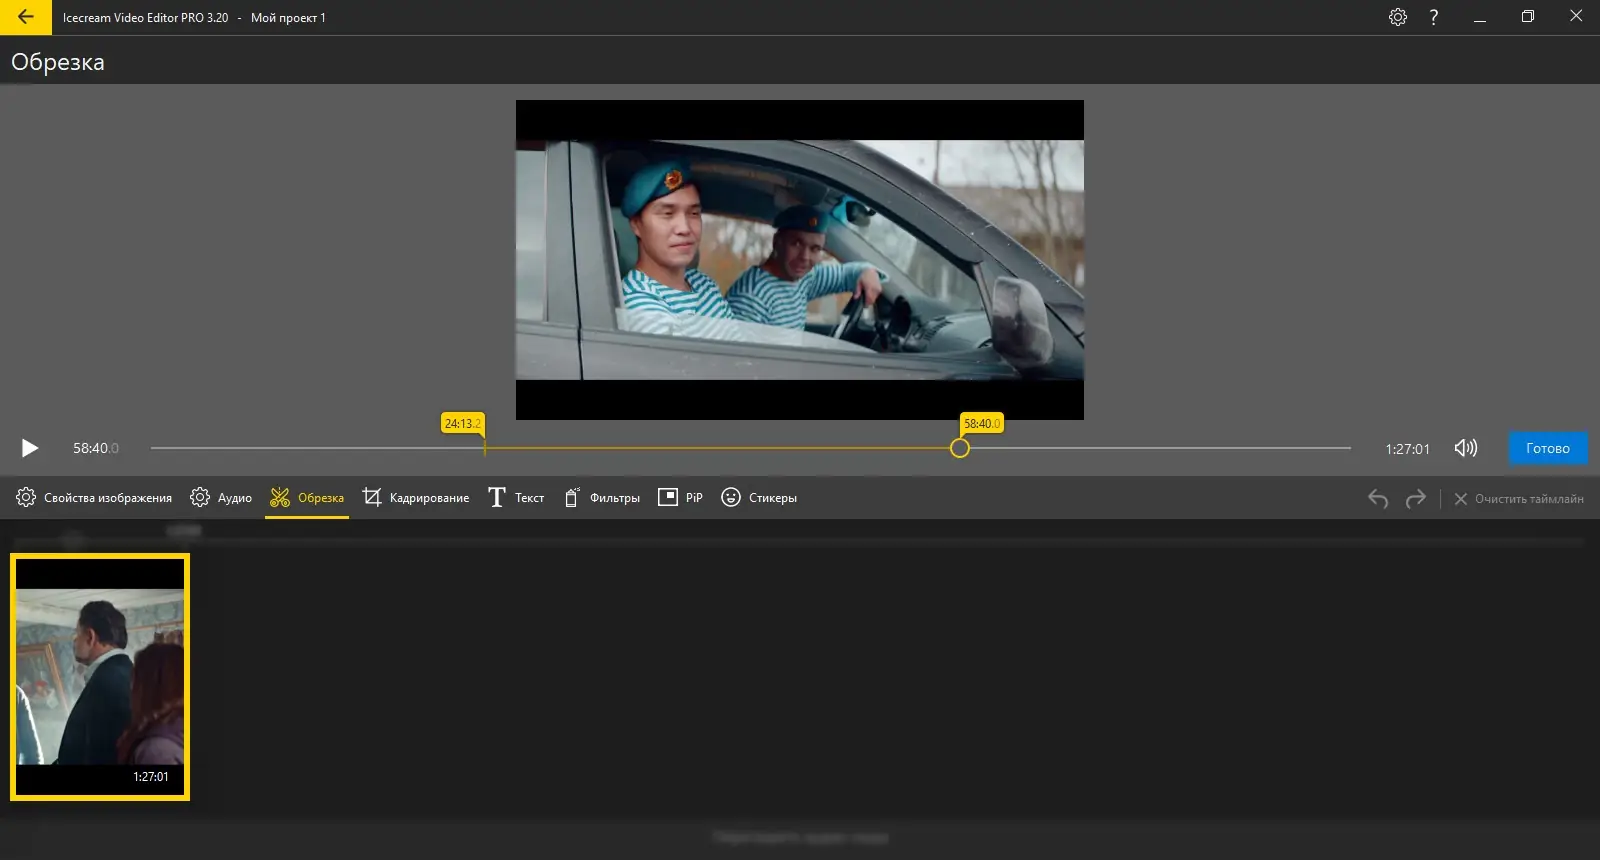The image size is (1600, 860).
Task: Open the Стикеры sticker tool
Action: tap(759, 498)
